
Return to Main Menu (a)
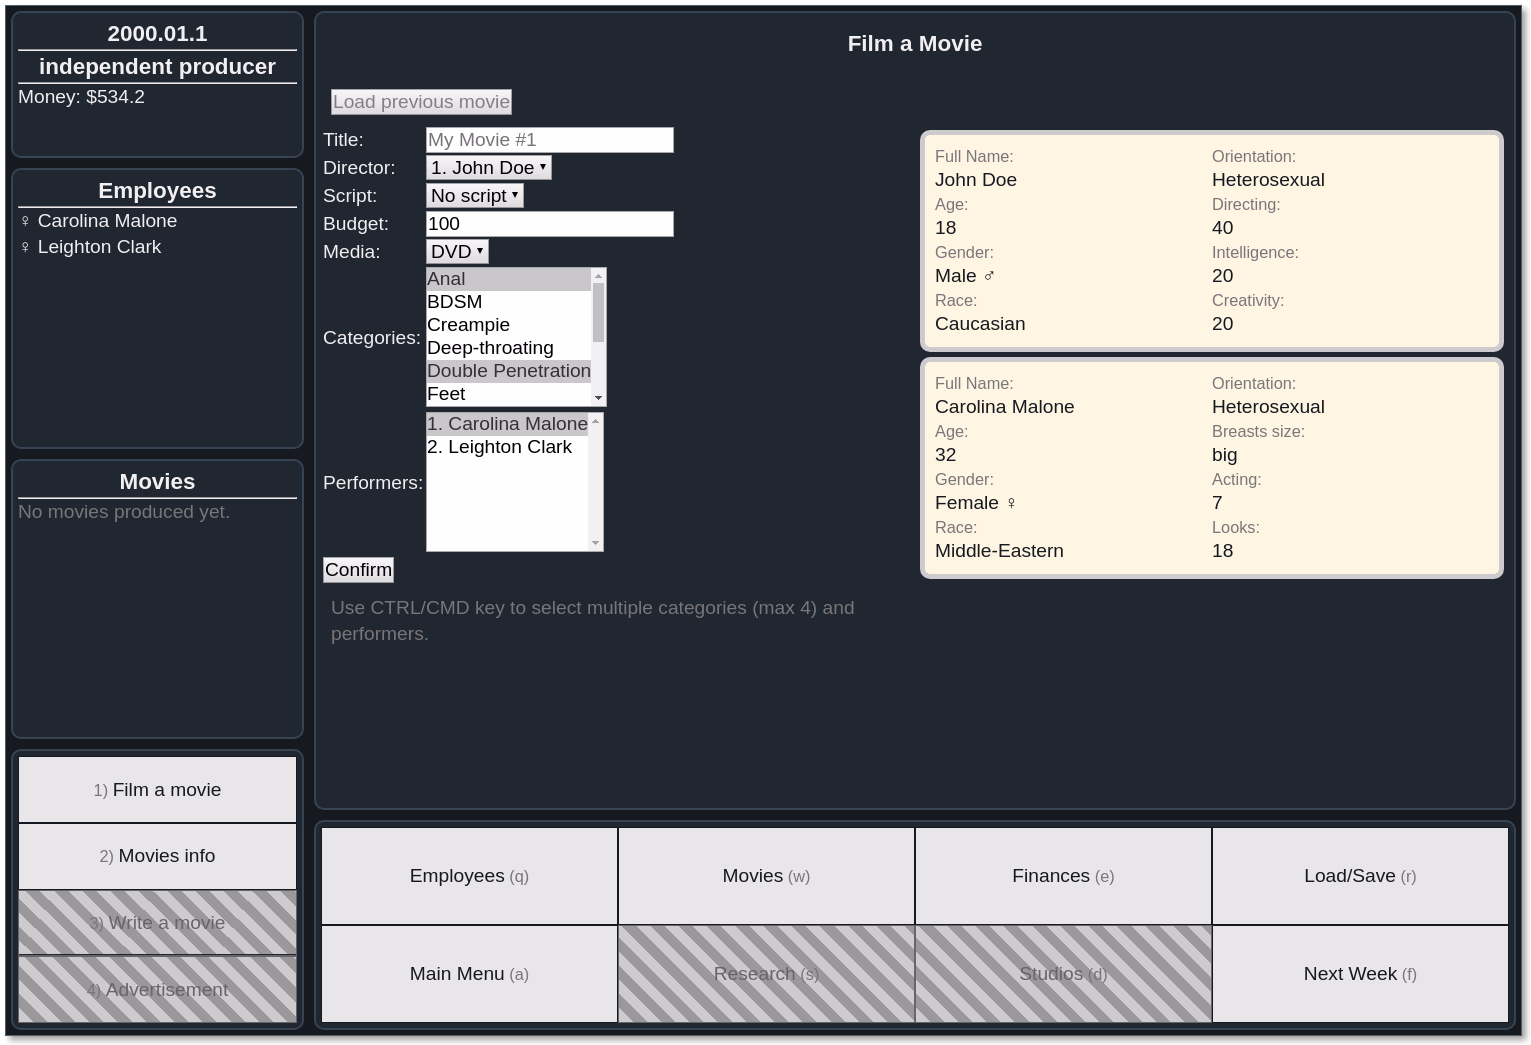(469, 974)
